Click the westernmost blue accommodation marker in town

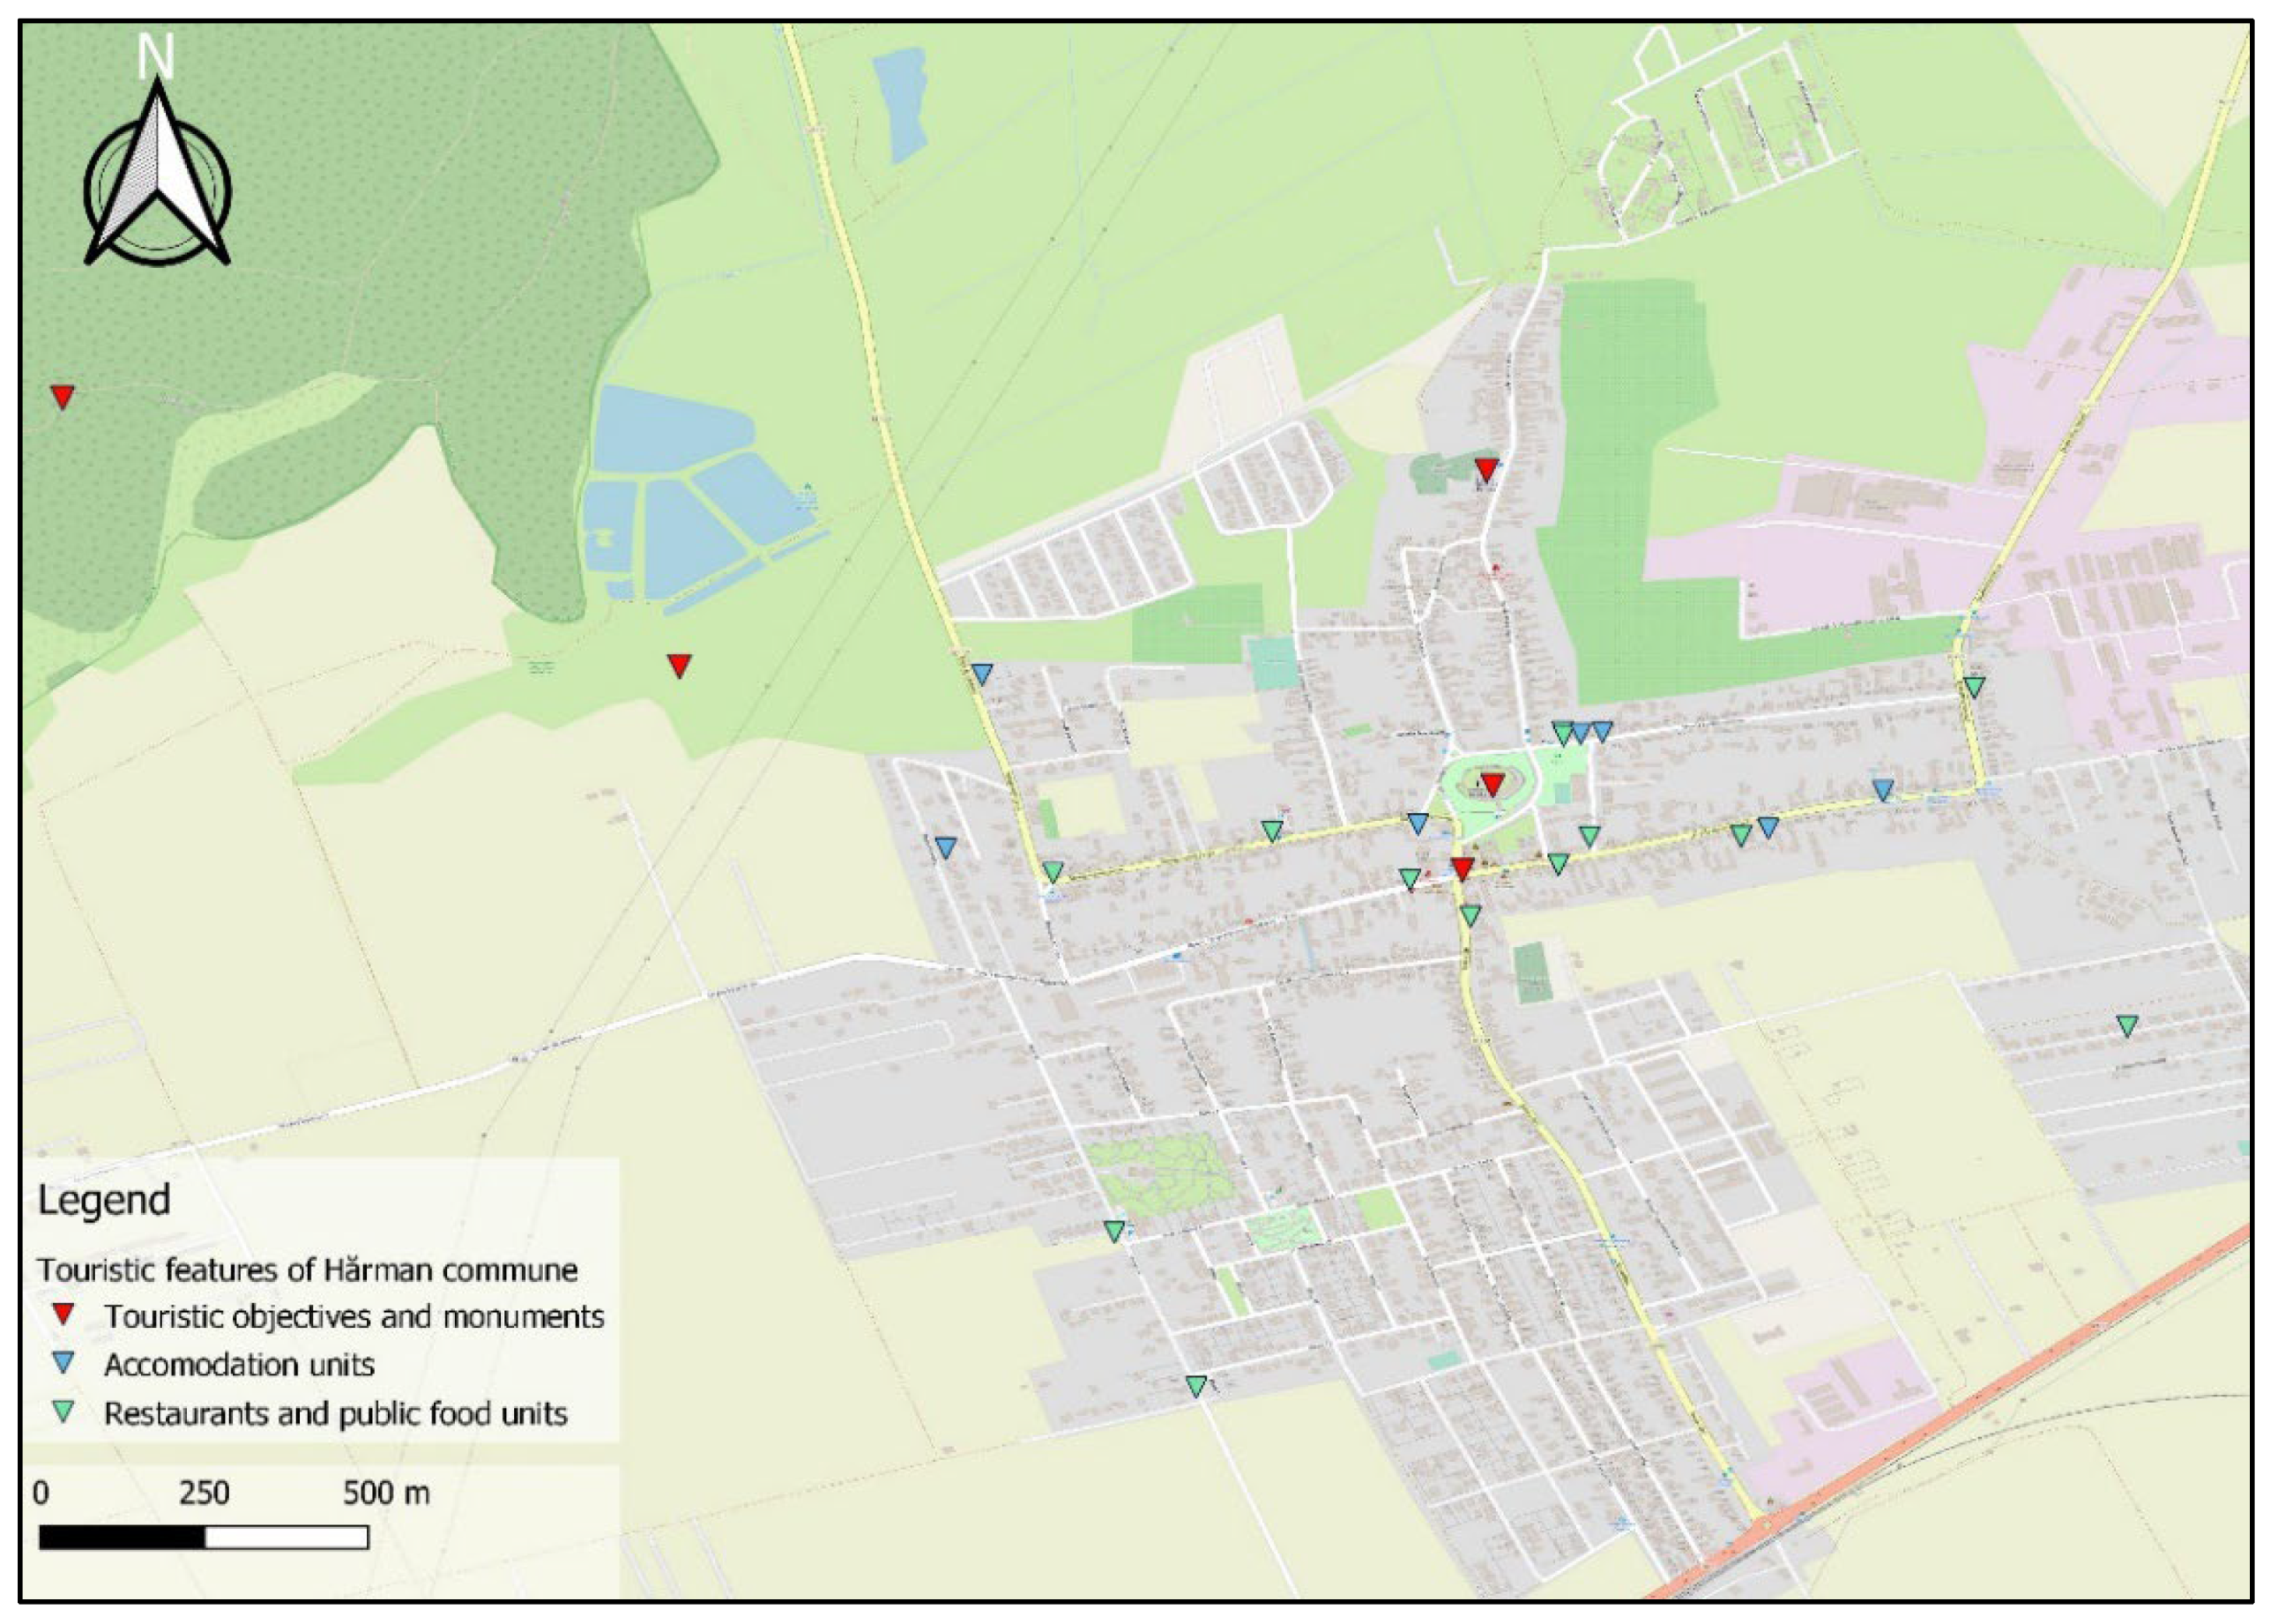coord(945,847)
